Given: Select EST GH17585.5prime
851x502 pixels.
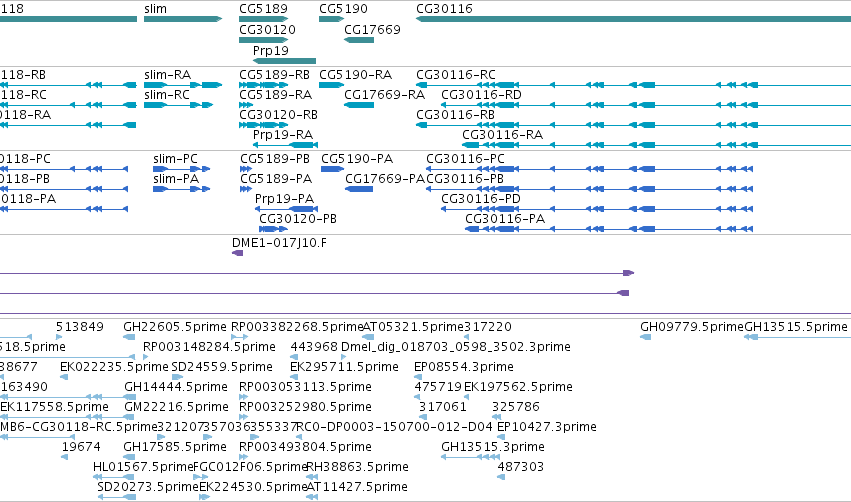Looking at the screenshot, I should pos(174,447).
